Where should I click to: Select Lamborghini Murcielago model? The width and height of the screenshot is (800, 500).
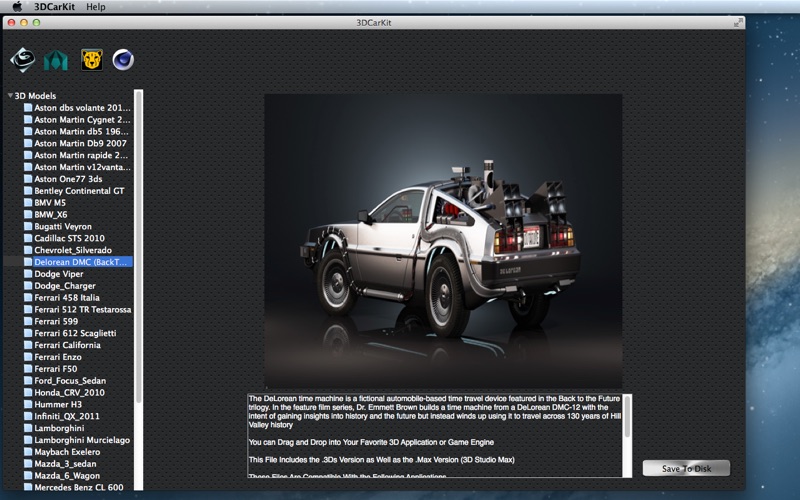[x=82, y=440]
